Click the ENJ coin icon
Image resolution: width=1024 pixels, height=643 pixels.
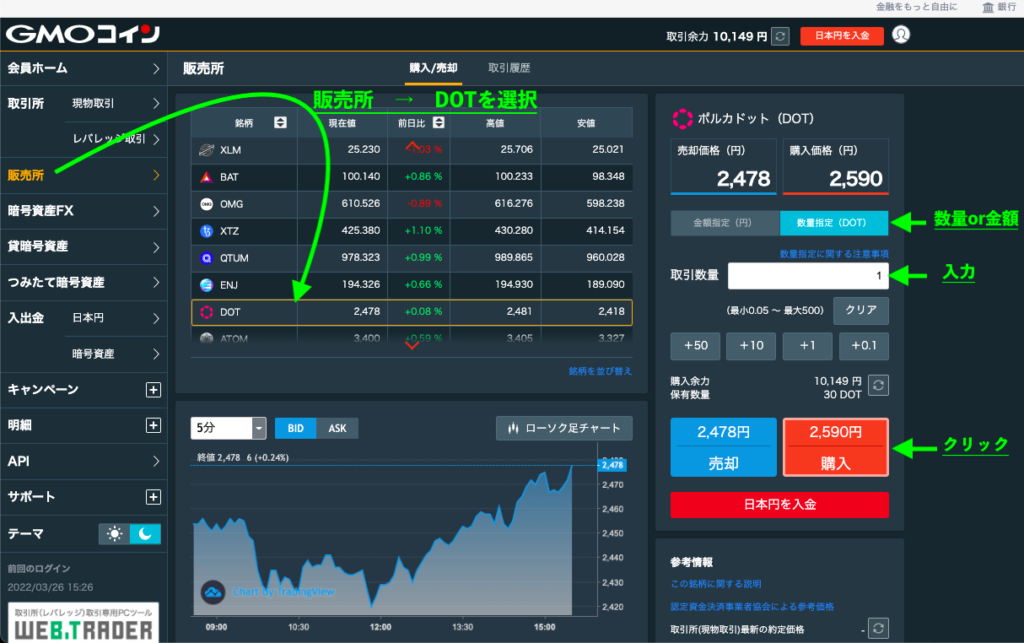pos(206,285)
